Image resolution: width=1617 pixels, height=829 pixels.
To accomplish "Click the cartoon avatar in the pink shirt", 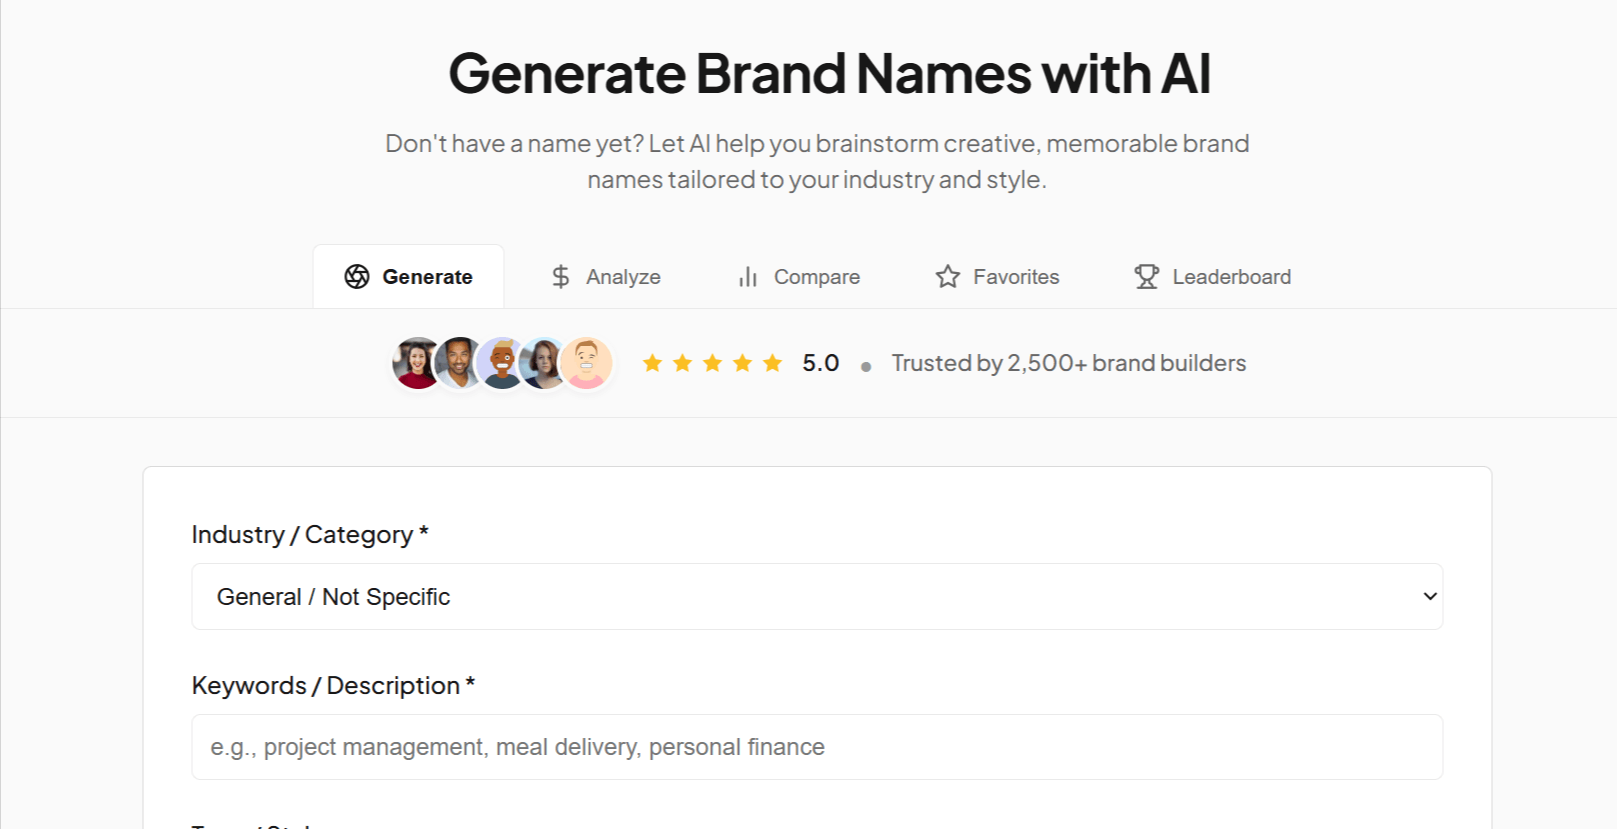I will pyautogui.click(x=587, y=363).
